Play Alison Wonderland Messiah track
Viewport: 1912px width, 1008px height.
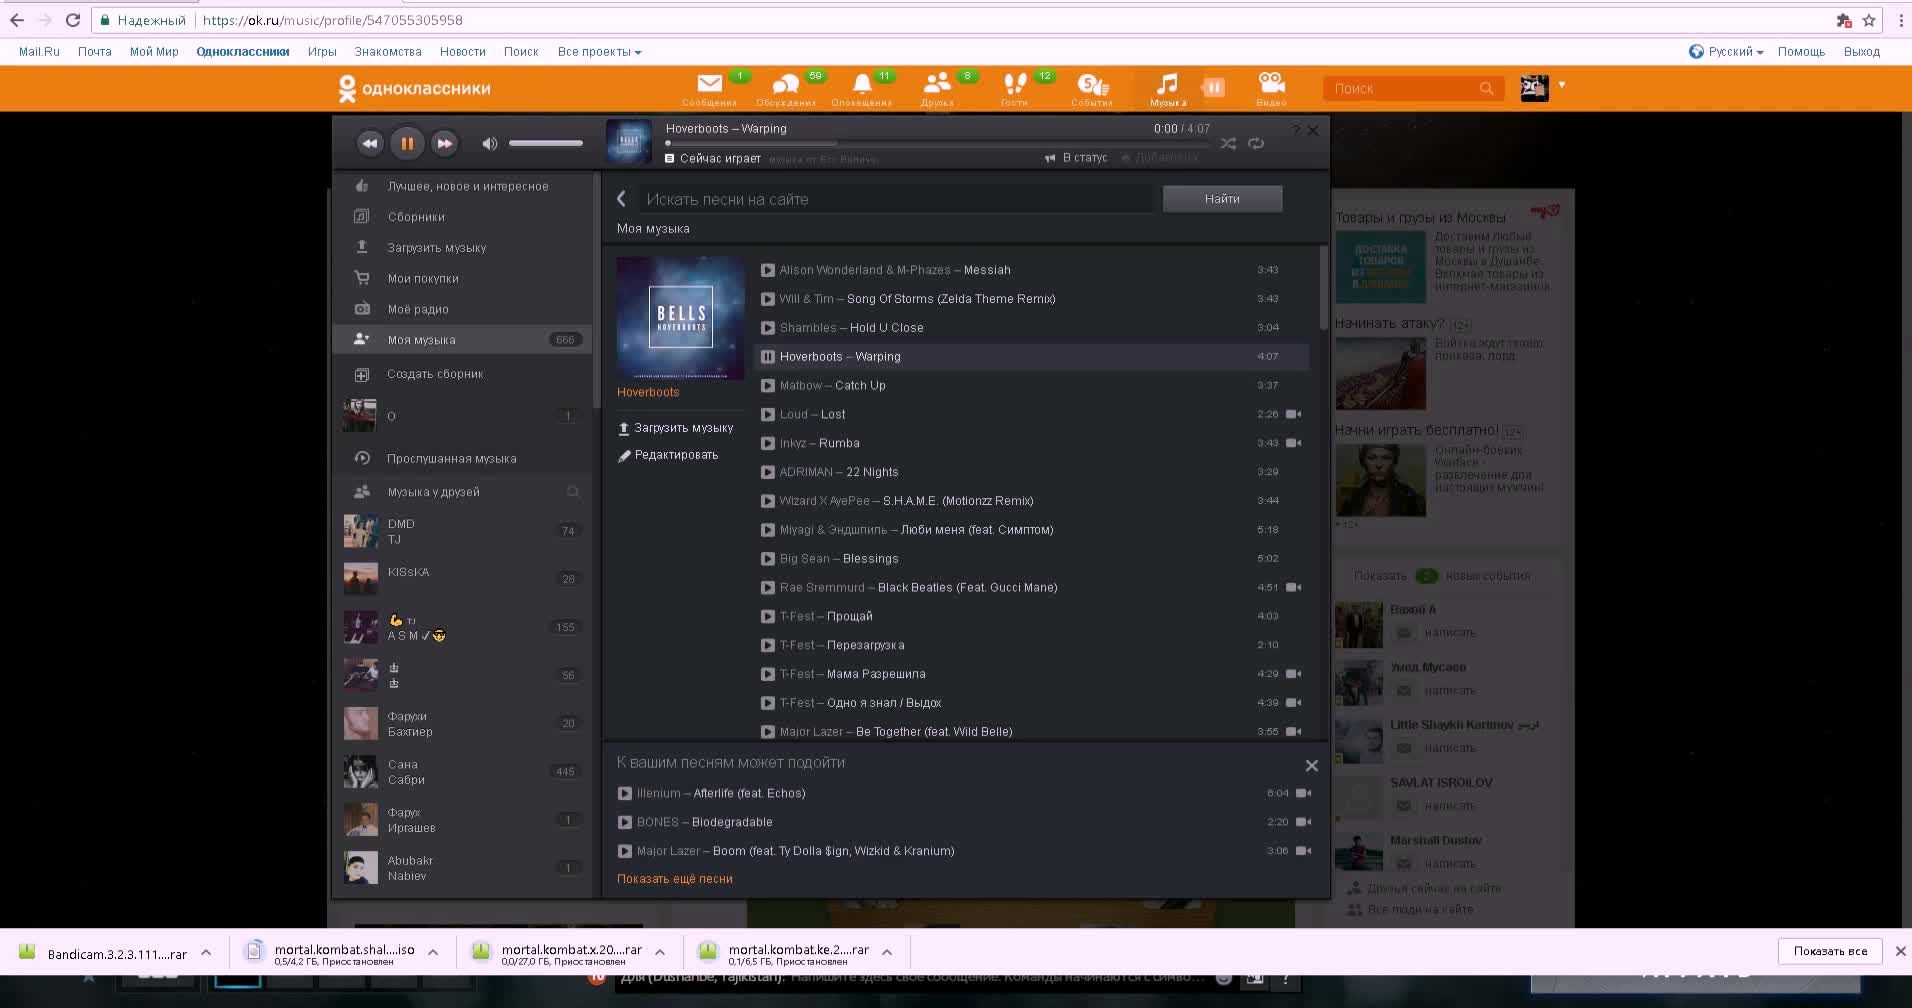(768, 270)
